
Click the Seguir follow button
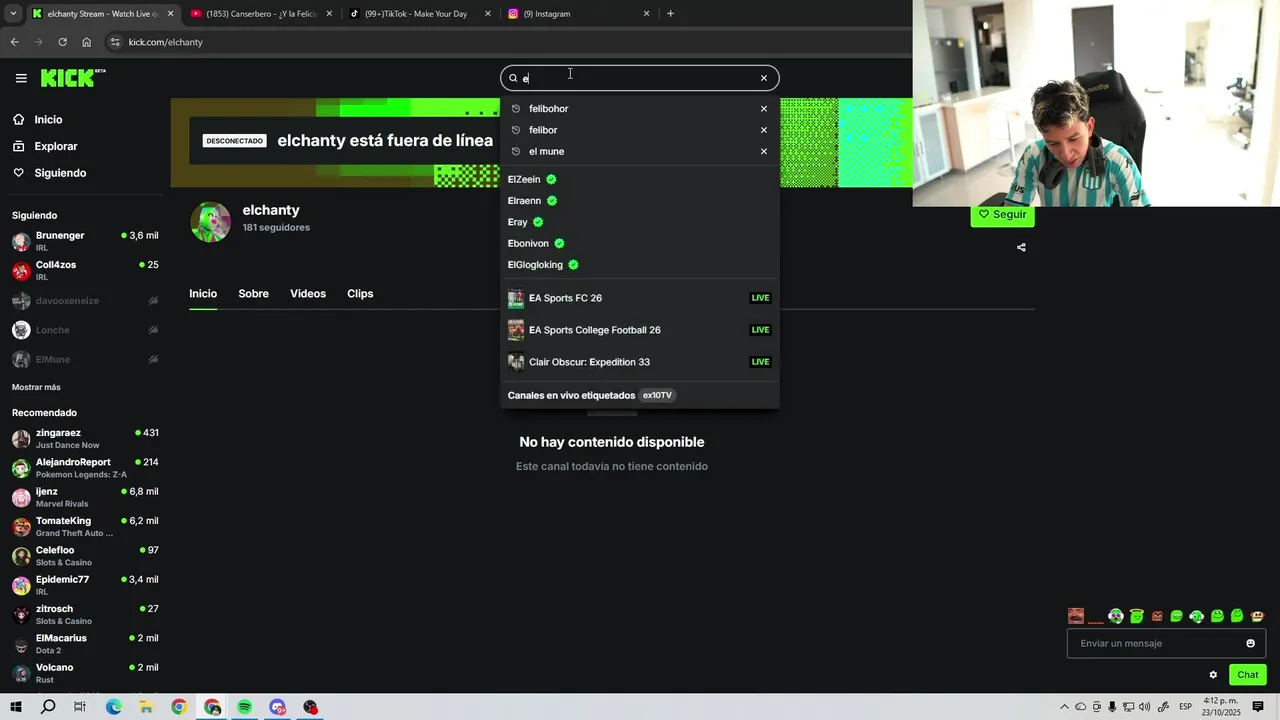[x=1002, y=215]
